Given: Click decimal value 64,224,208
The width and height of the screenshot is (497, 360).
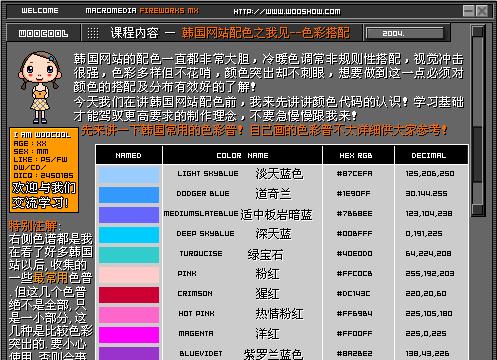Looking at the screenshot, I should pyautogui.click(x=428, y=253).
